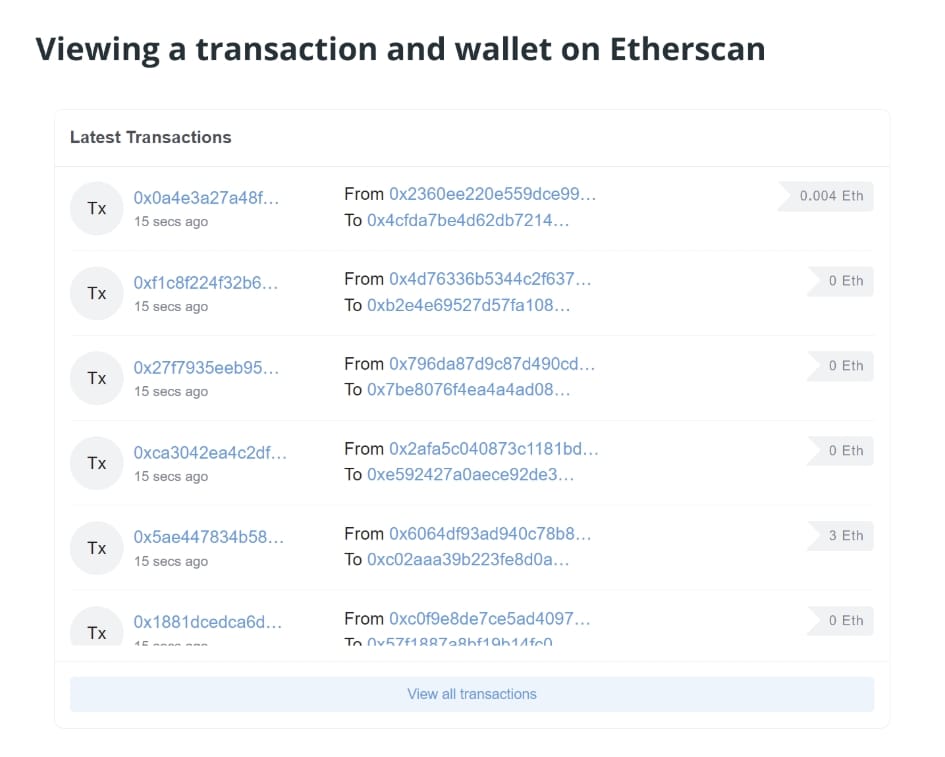The image size is (945, 757).
Task: Select the Tx icon beside 0xf1c8f224f32b6
Action: pos(96,293)
